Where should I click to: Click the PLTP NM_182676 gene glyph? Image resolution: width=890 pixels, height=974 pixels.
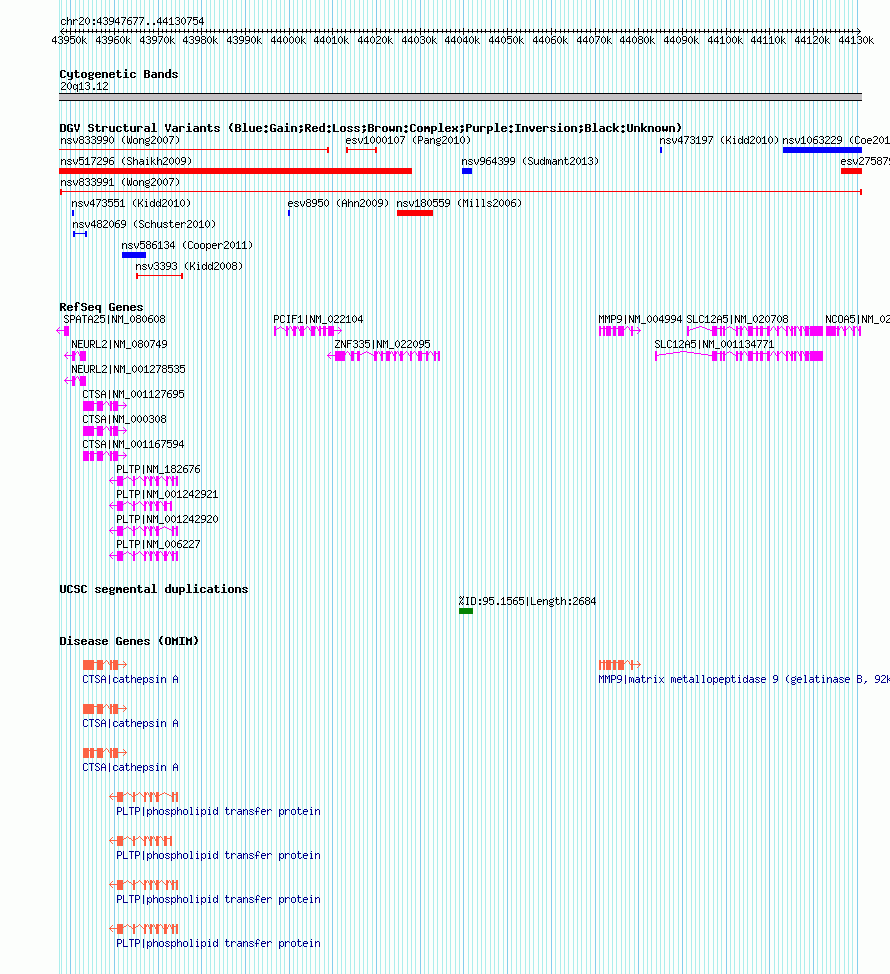[x=144, y=481]
